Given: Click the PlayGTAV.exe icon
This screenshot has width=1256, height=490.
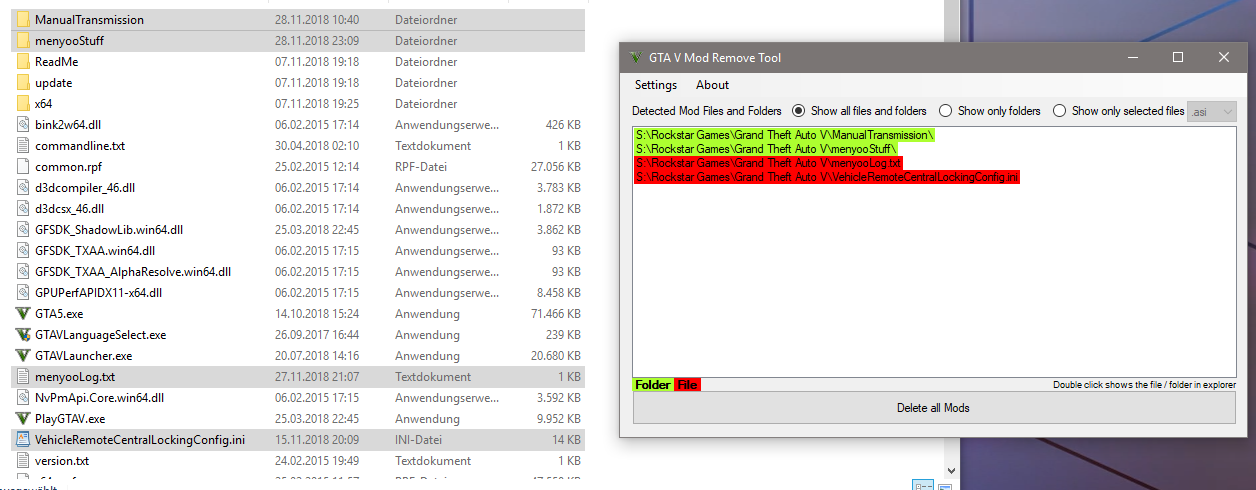Looking at the screenshot, I should (23, 418).
